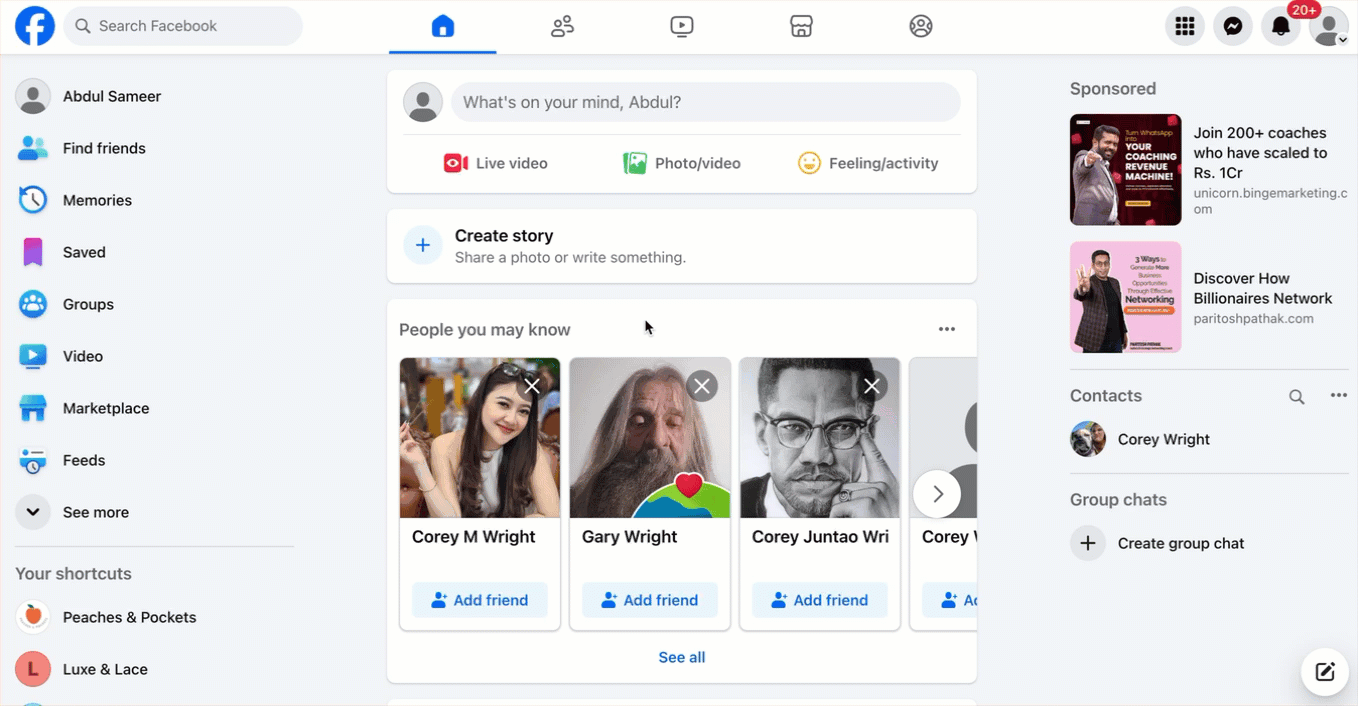Click the What's on your mind field
This screenshot has height=706, width=1358.
705,102
